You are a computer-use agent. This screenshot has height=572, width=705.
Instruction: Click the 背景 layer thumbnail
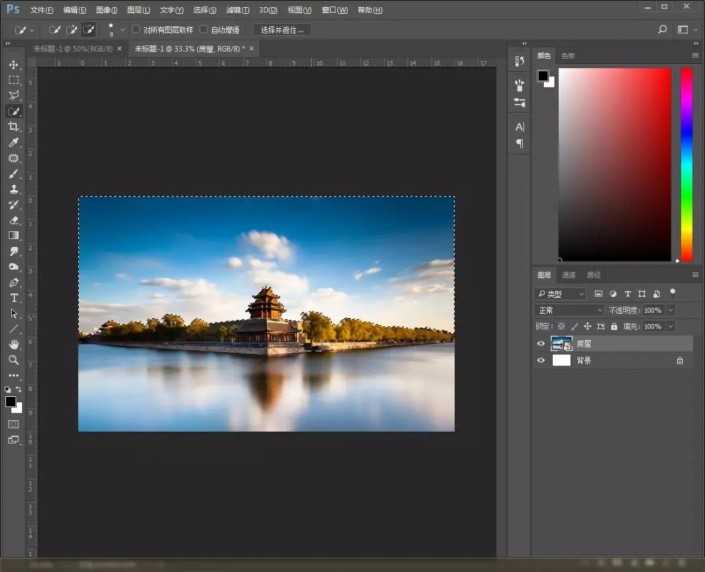[x=561, y=360]
